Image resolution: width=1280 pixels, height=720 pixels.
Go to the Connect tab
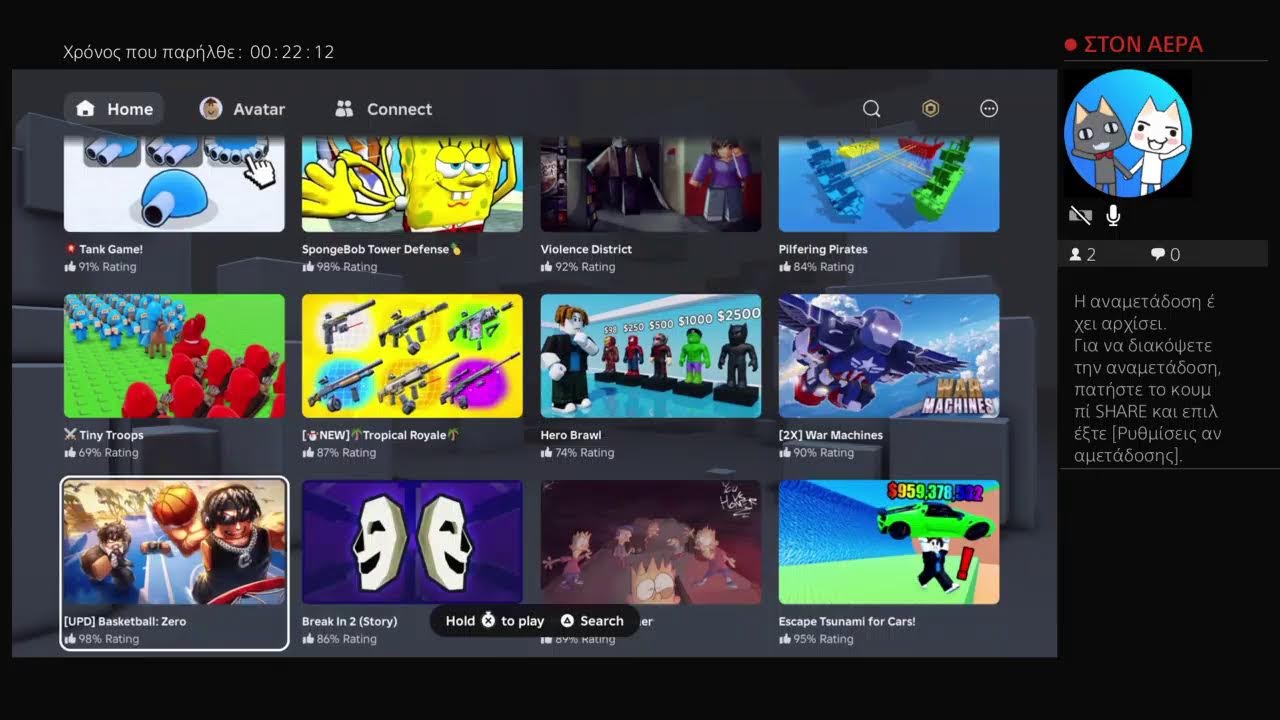(x=384, y=109)
